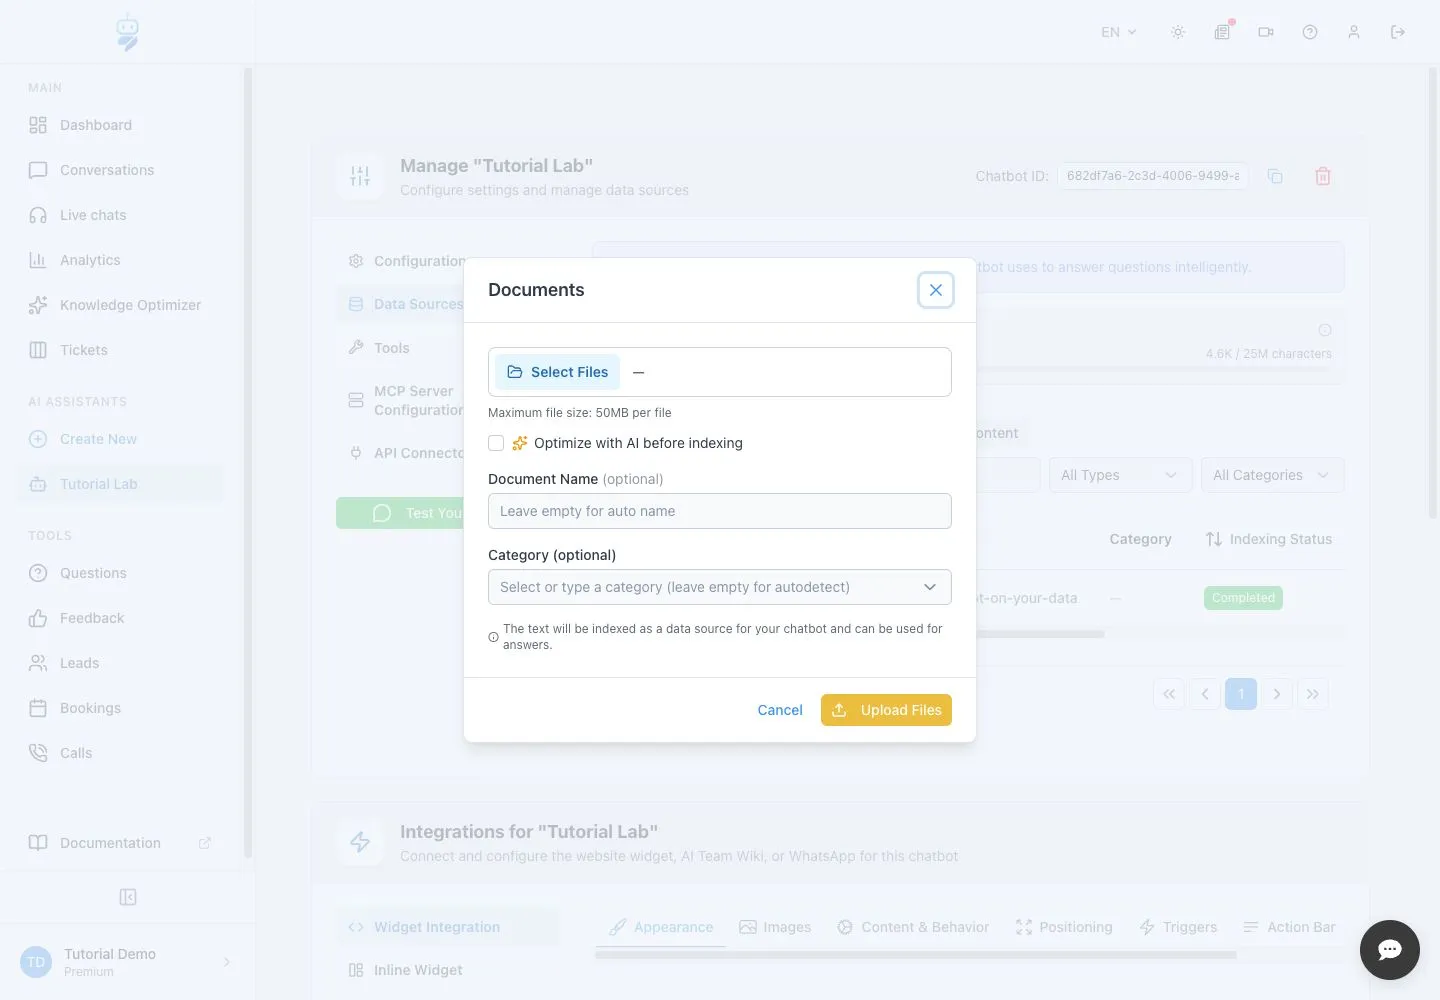Go to Analytics in the sidebar

point(90,260)
